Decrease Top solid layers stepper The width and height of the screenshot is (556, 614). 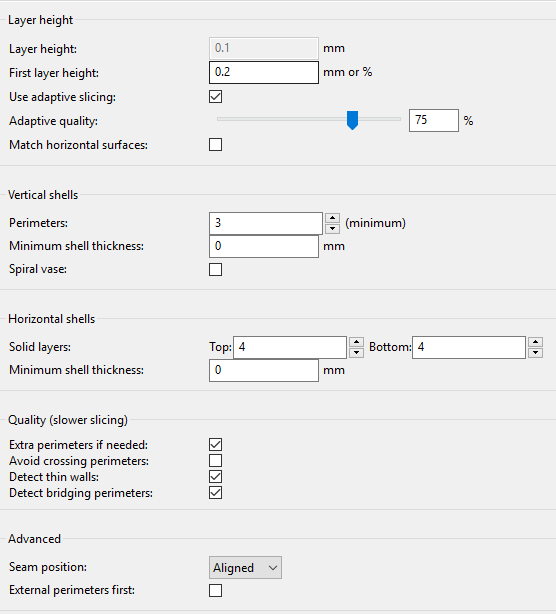[356, 352]
